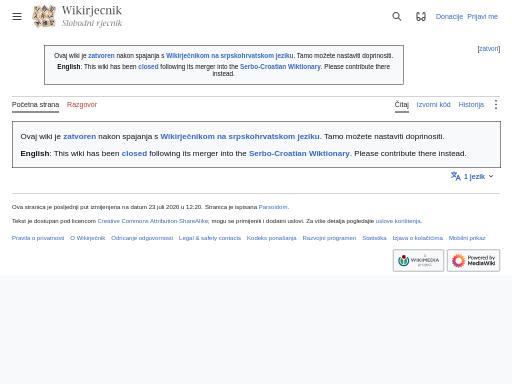Open the Pravila o privatnosti footer link
This screenshot has width=512, height=384.
[38, 238]
